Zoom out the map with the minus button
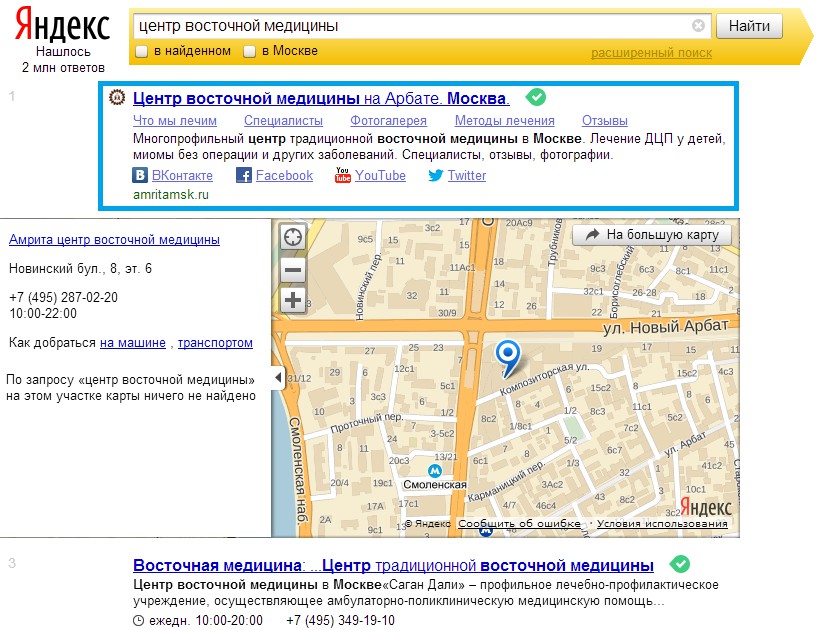Viewport: 818px width, 630px height. [293, 270]
